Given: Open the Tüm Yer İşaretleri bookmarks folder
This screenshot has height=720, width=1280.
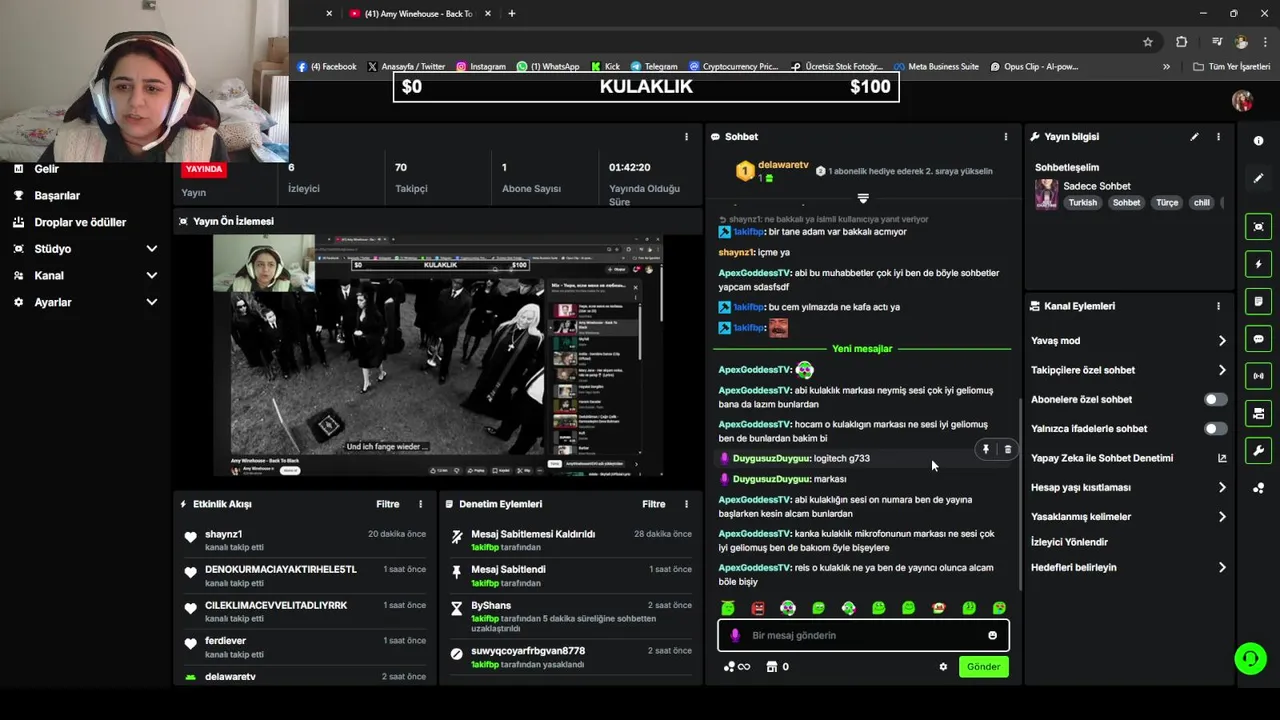Looking at the screenshot, I should click(x=1232, y=67).
